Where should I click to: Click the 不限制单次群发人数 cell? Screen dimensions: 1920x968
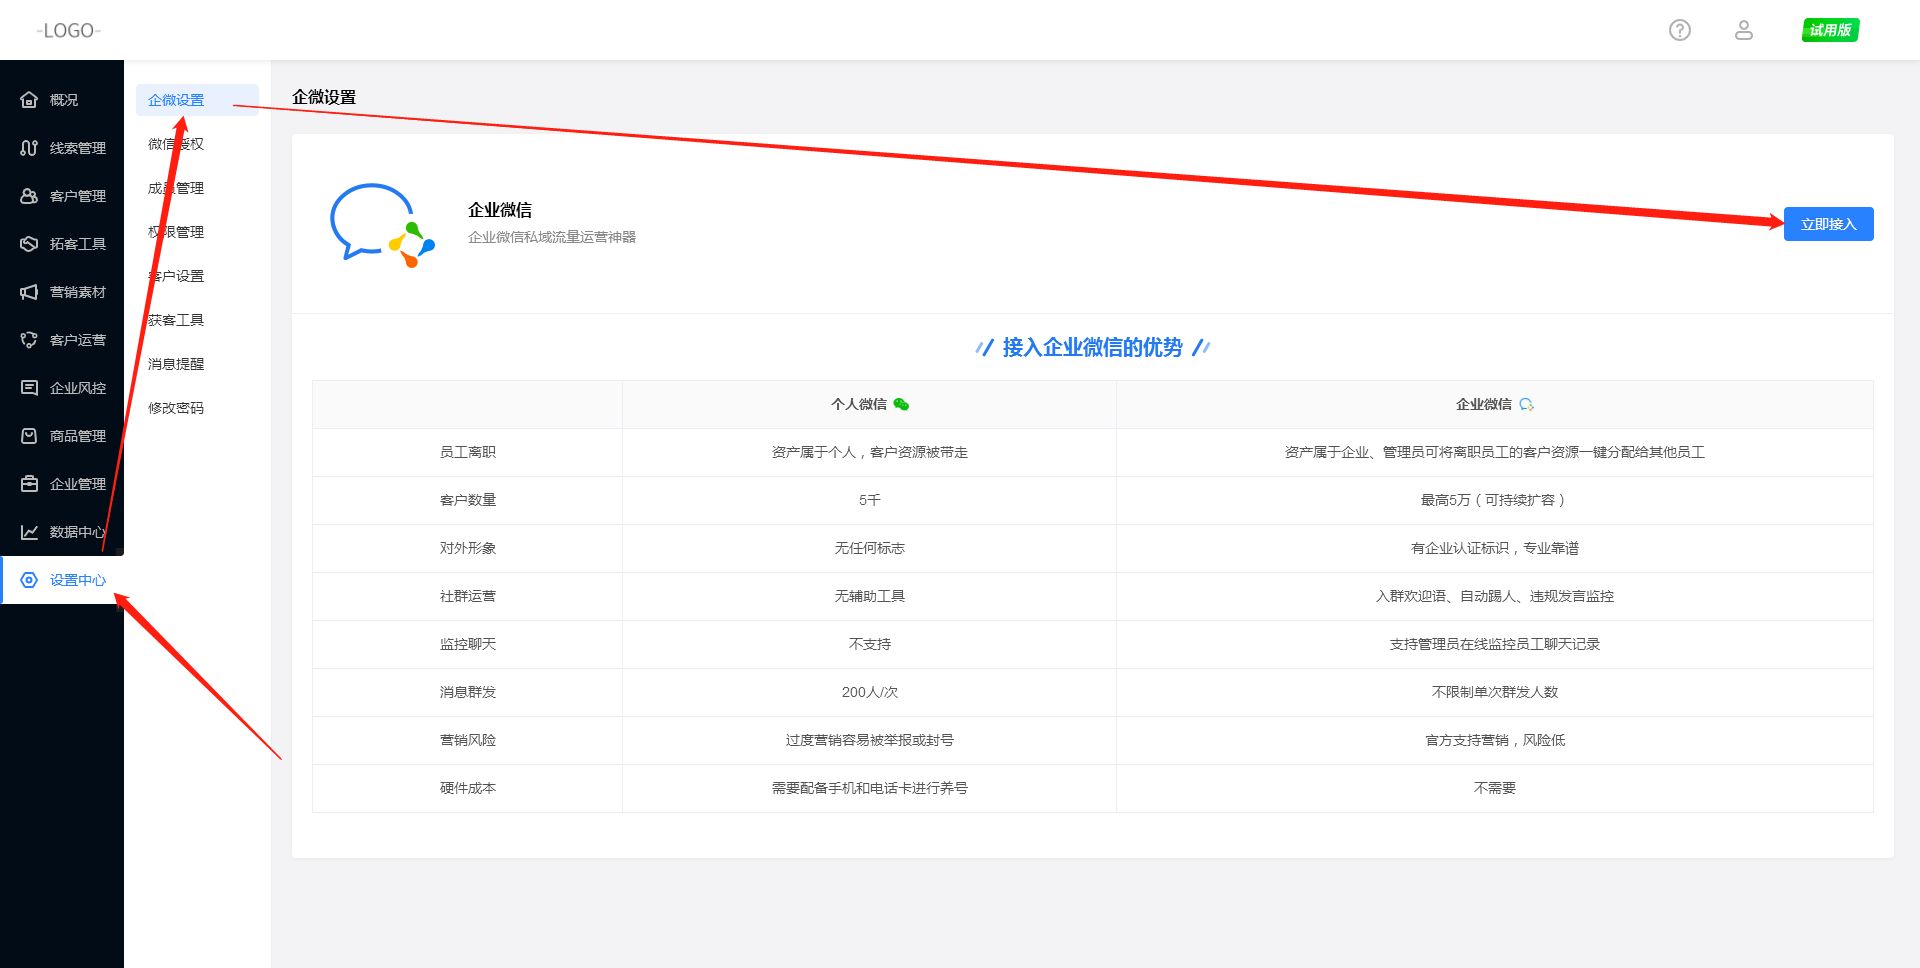click(x=1495, y=692)
